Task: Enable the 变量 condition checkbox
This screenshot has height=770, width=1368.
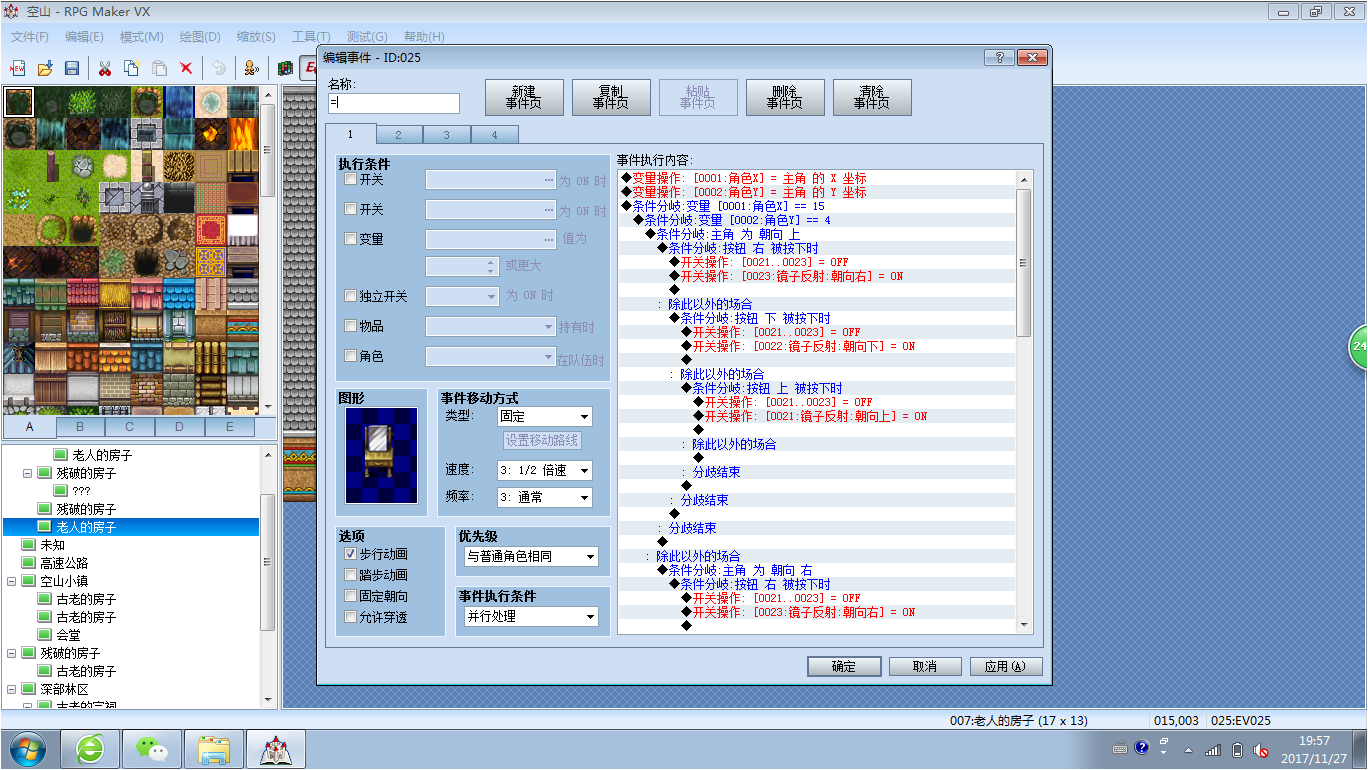Action: click(350, 239)
